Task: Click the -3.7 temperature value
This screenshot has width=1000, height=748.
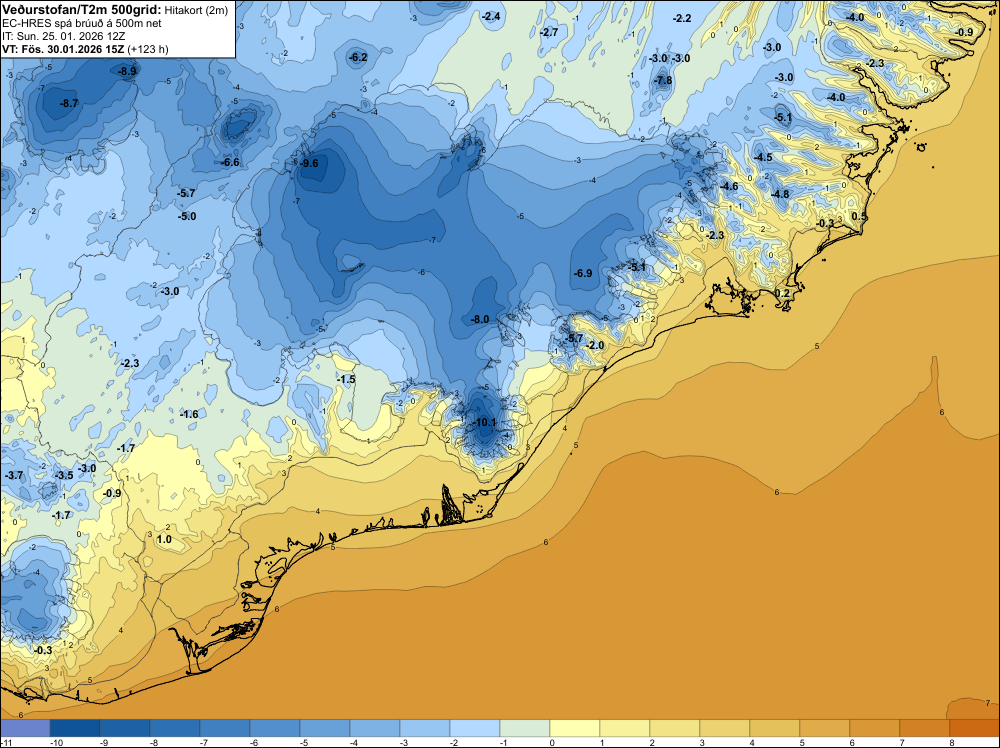Action: 14,476
